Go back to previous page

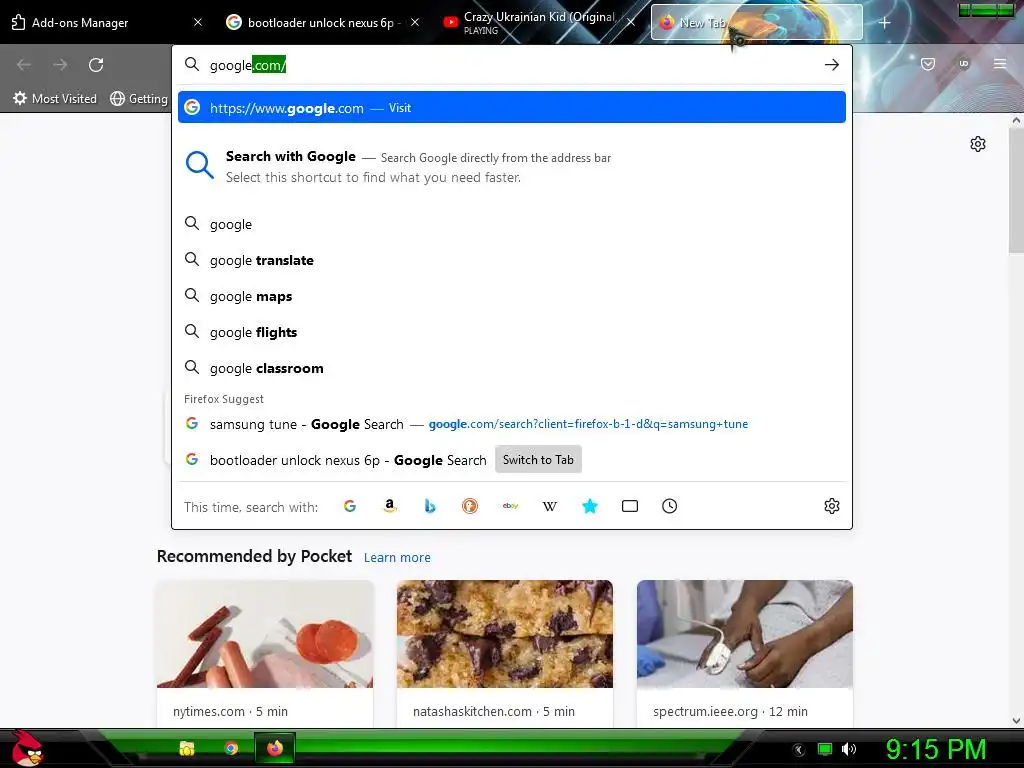(x=24, y=65)
